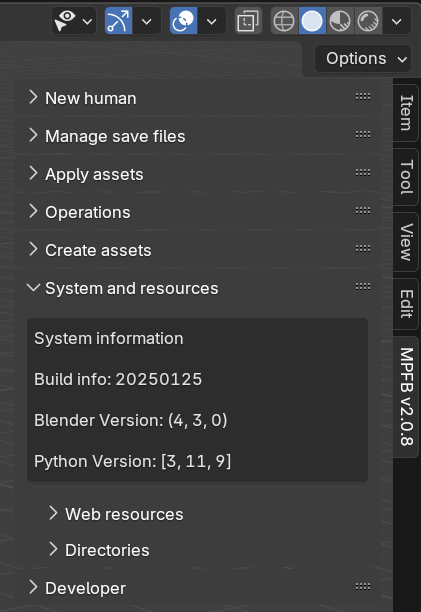Toggle X-Ray mode icon
421x612 pixels.
[248, 21]
